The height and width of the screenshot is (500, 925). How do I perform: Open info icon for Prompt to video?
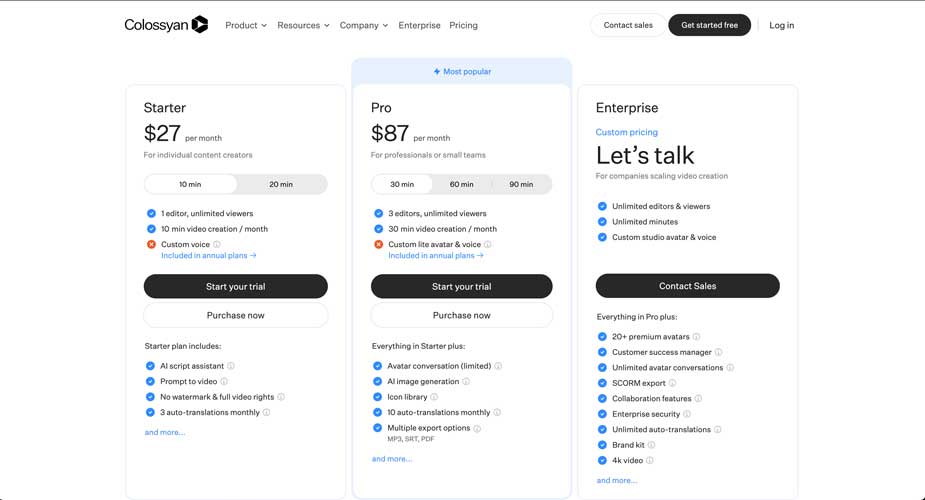pos(224,381)
